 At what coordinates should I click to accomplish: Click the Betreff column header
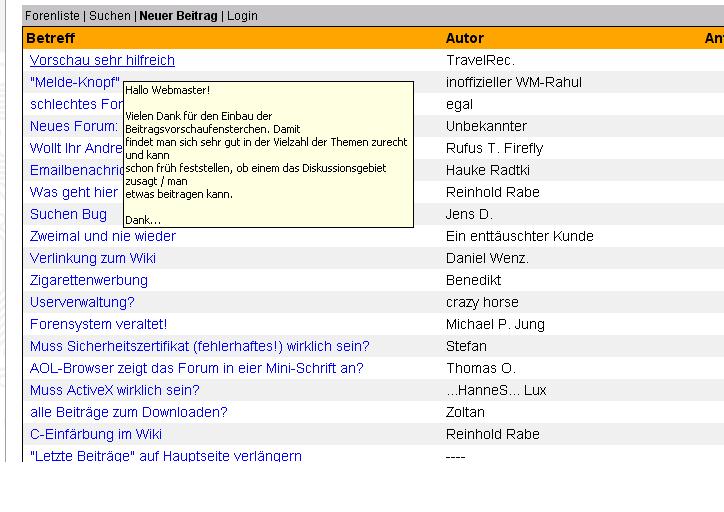click(x=50, y=38)
